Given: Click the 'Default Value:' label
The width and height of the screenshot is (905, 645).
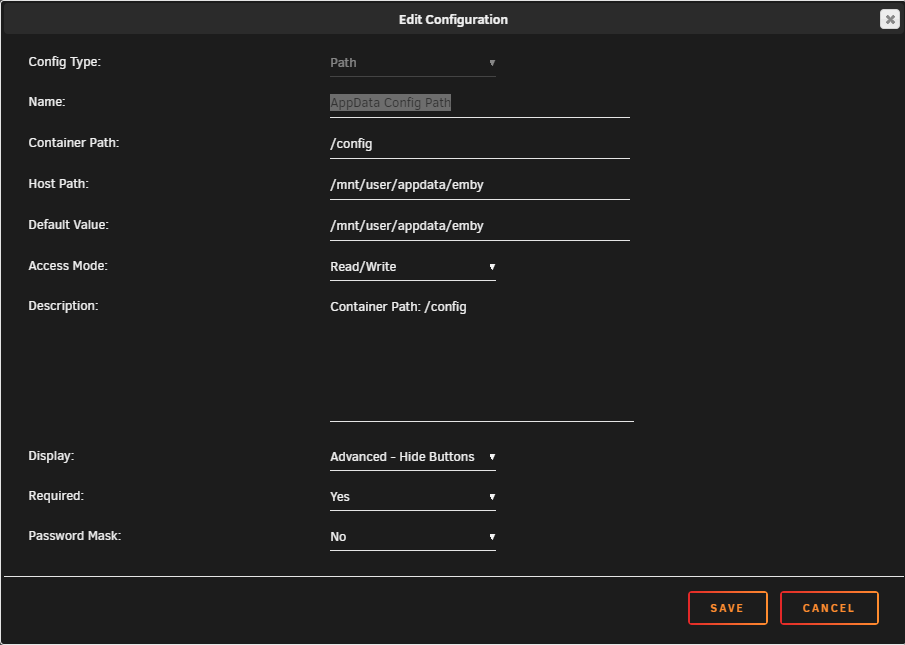Looking at the screenshot, I should click(69, 224).
